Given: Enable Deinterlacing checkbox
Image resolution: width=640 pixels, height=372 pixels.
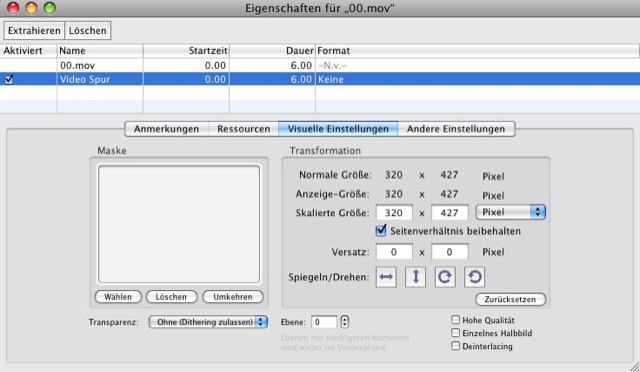Looking at the screenshot, I should 456,346.
